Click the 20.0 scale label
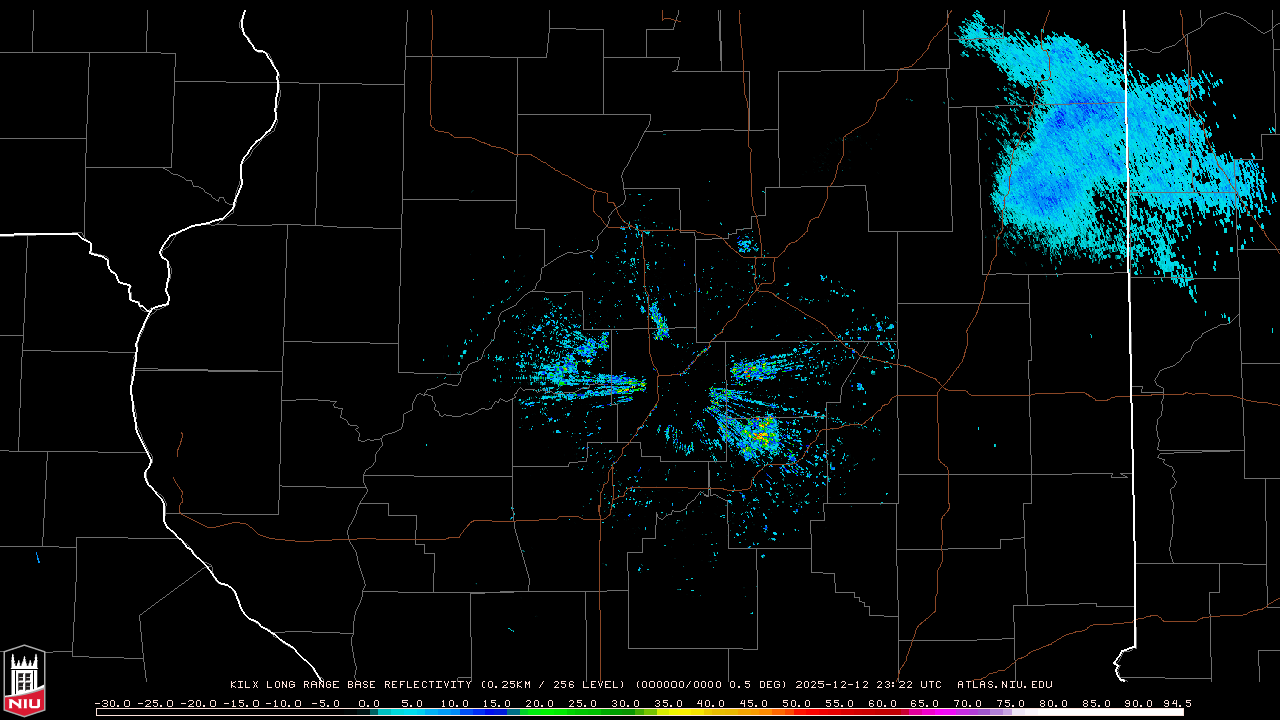 [540, 703]
